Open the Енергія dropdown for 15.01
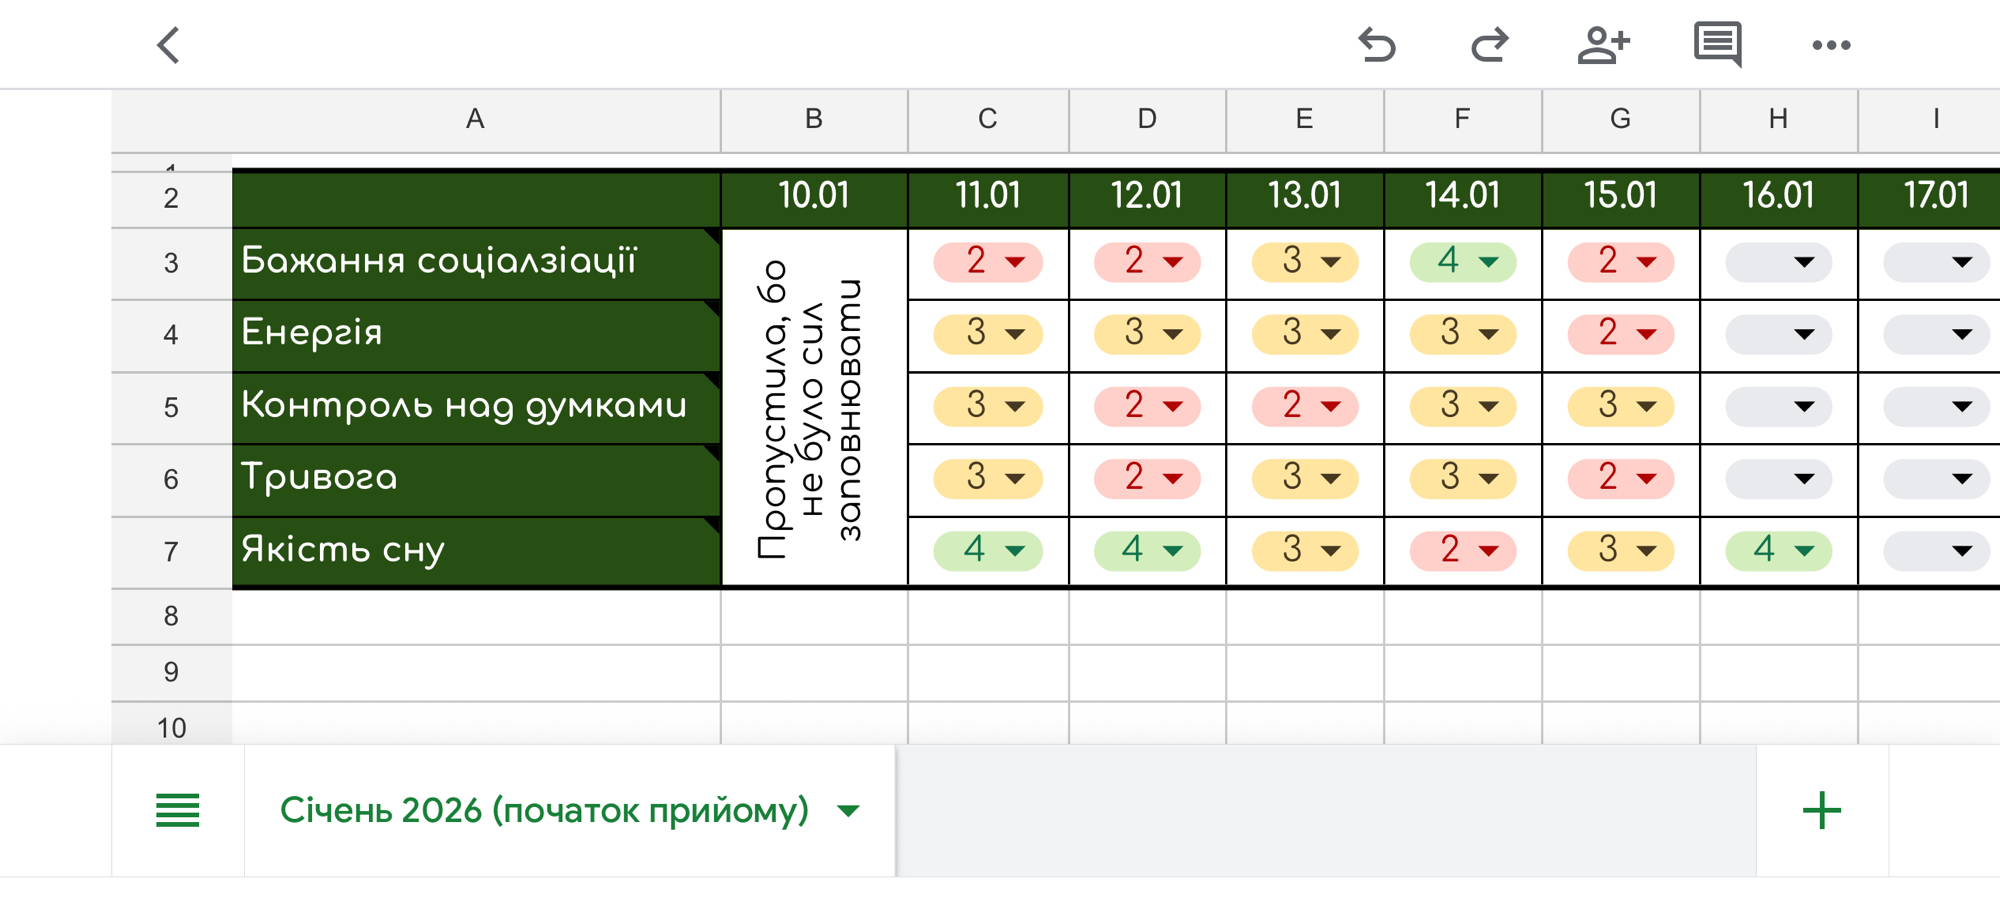 [1620, 334]
